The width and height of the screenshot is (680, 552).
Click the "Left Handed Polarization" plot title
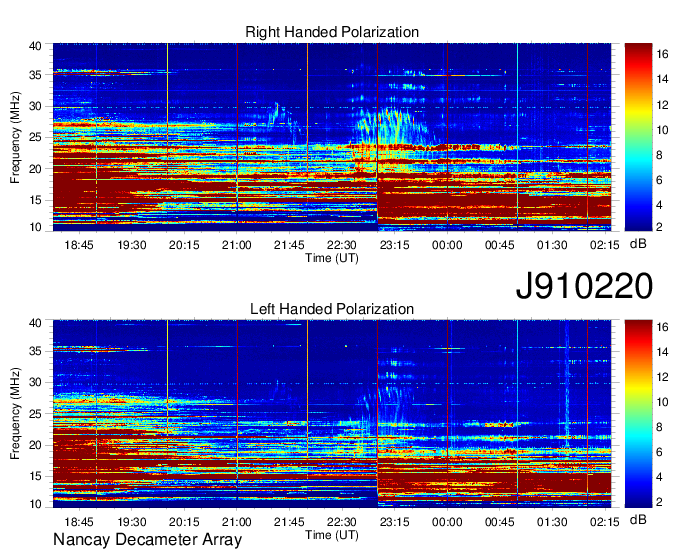pyautogui.click(x=332, y=309)
